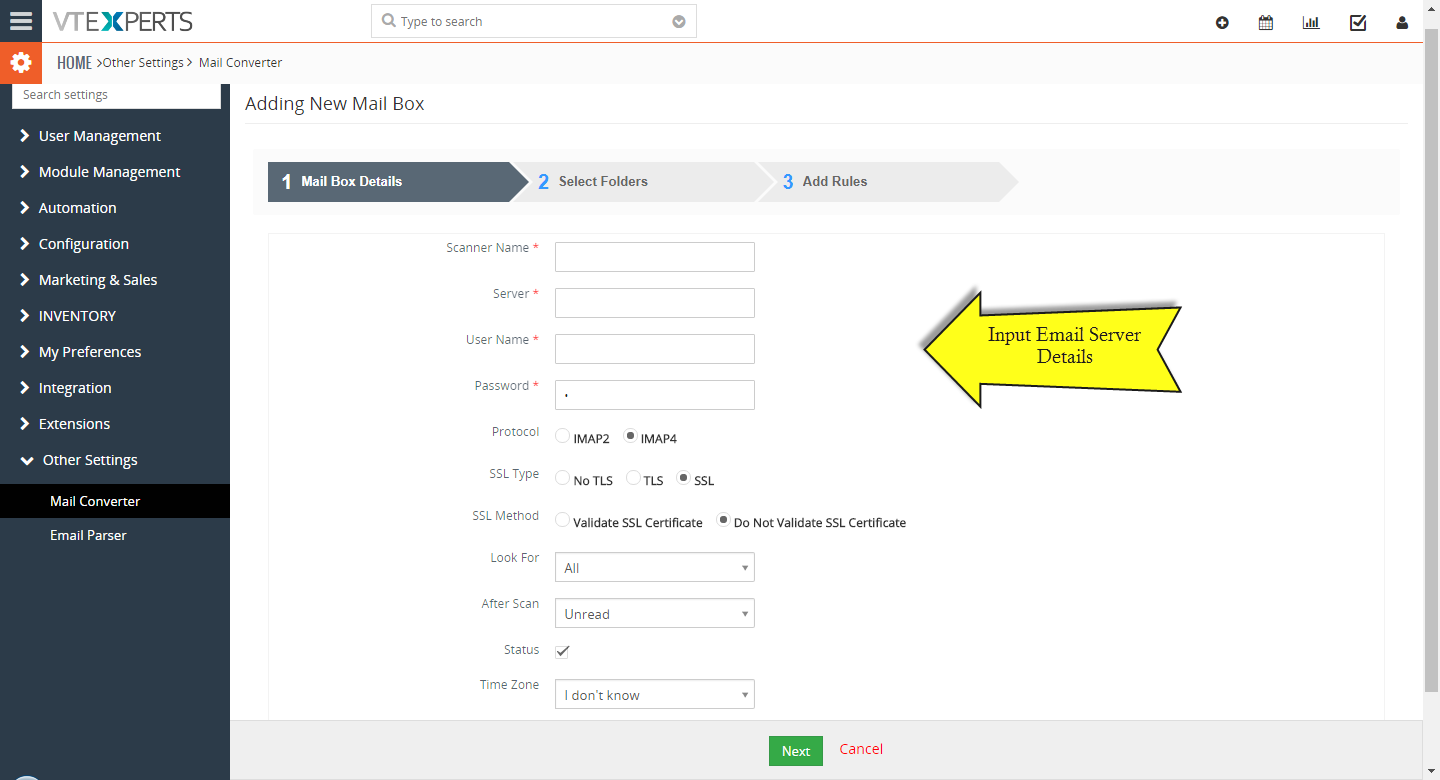Click the vertical page scrollbar
Image resolution: width=1440 pixels, height=780 pixels.
pyautogui.click(x=1431, y=360)
